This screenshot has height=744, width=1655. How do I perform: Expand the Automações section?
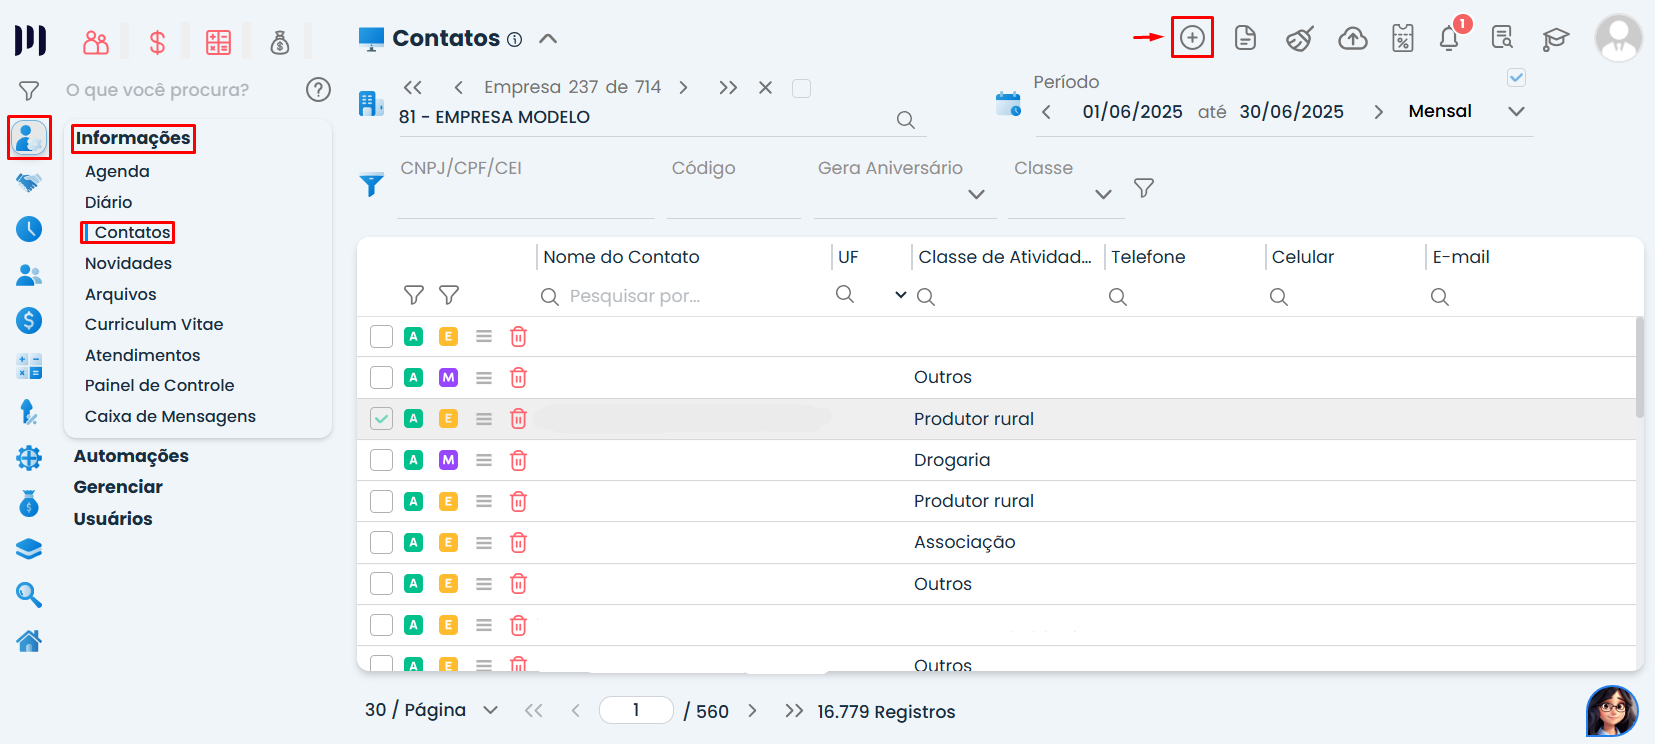pyautogui.click(x=131, y=456)
